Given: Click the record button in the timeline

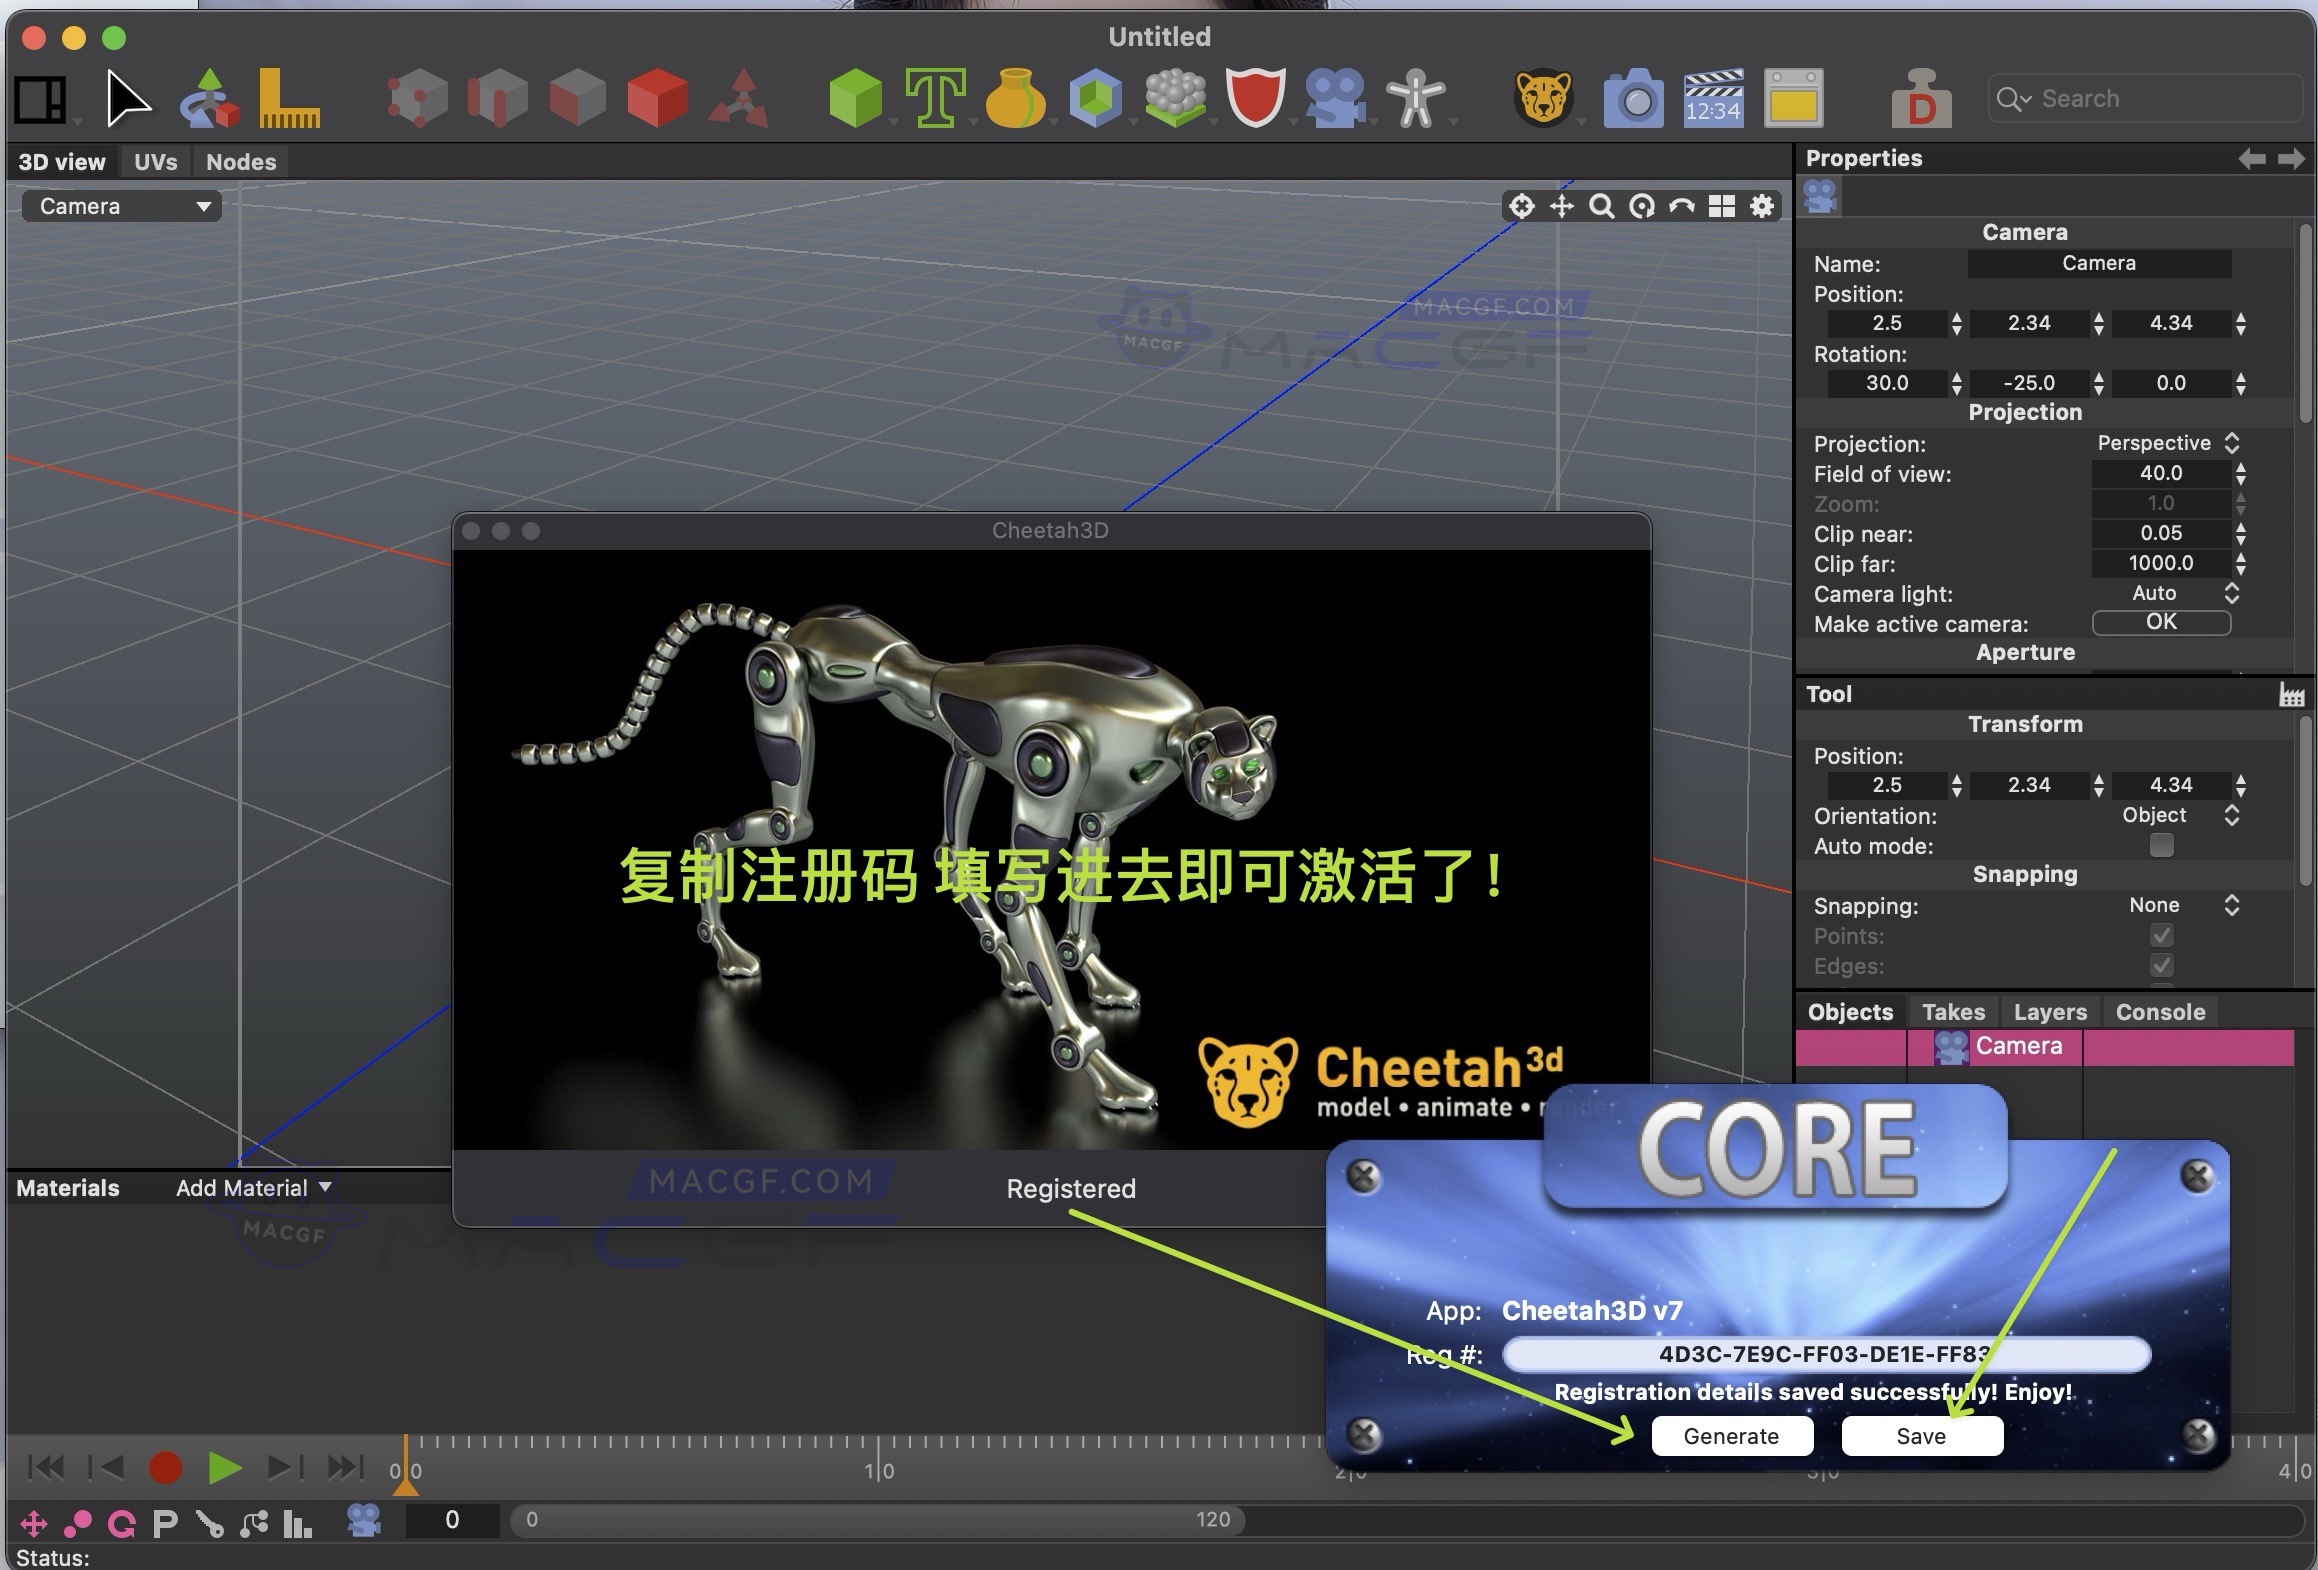Looking at the screenshot, I should 167,1467.
